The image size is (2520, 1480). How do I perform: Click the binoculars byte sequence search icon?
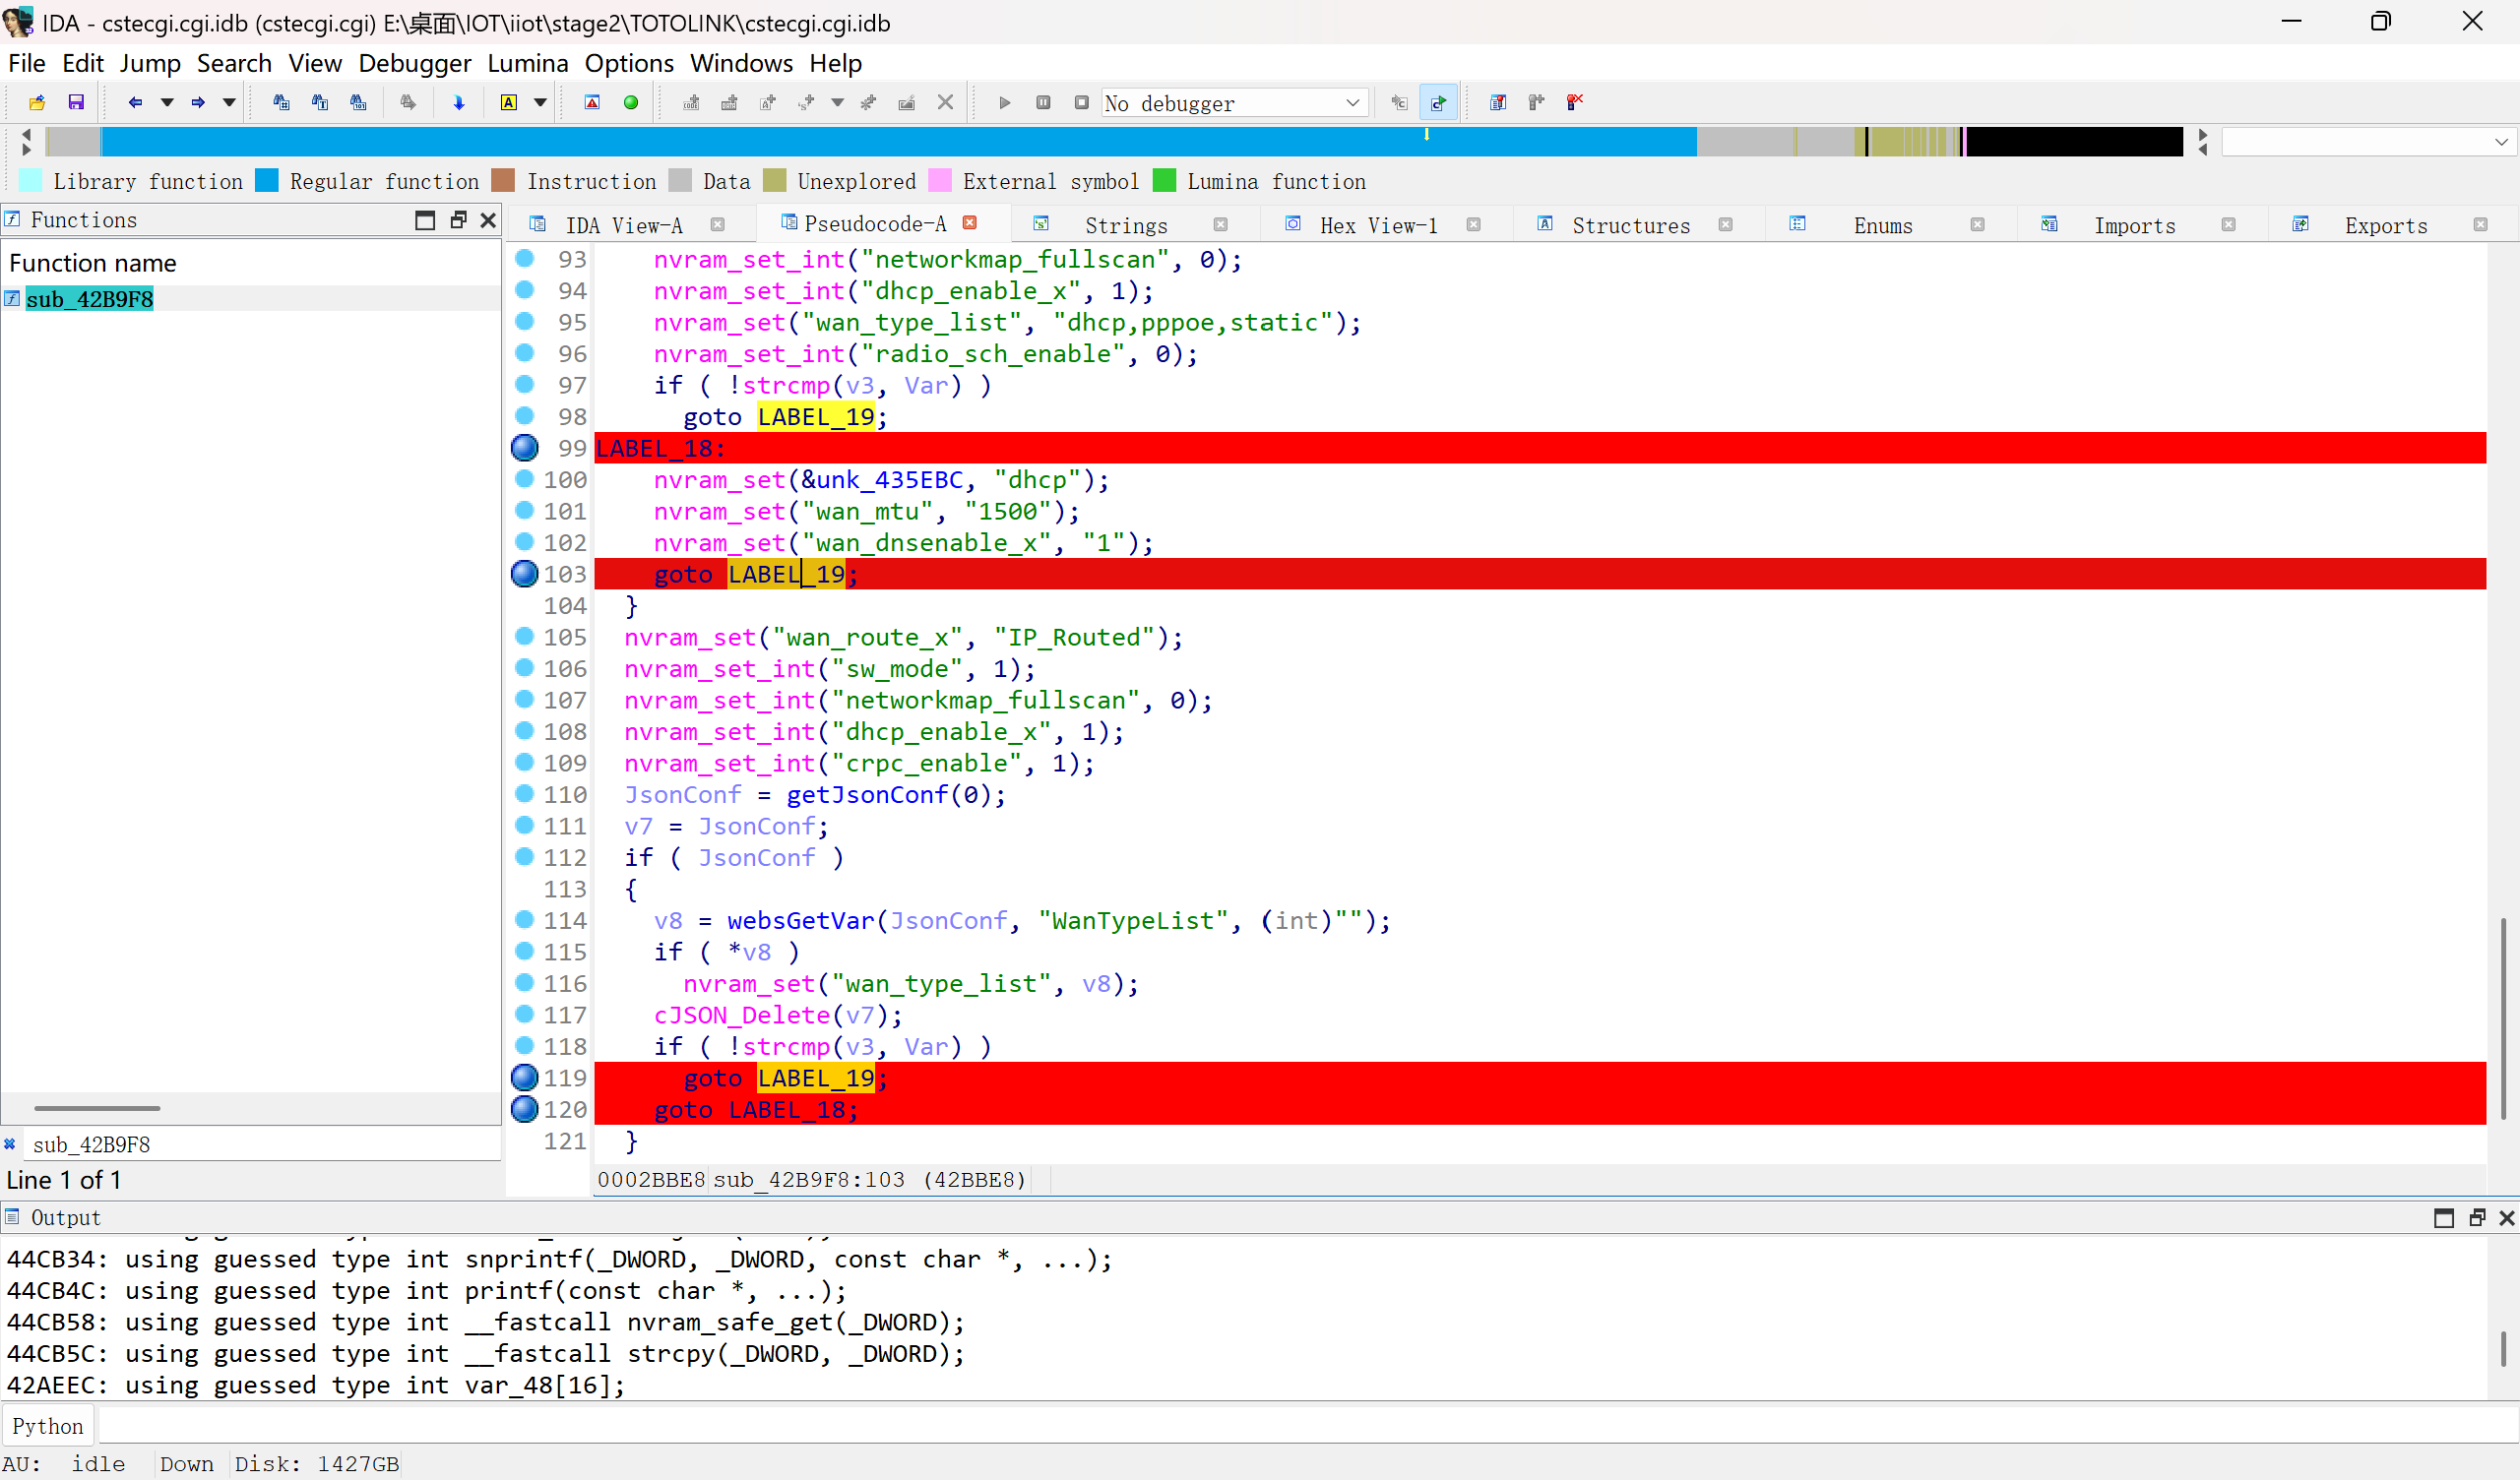(358, 103)
